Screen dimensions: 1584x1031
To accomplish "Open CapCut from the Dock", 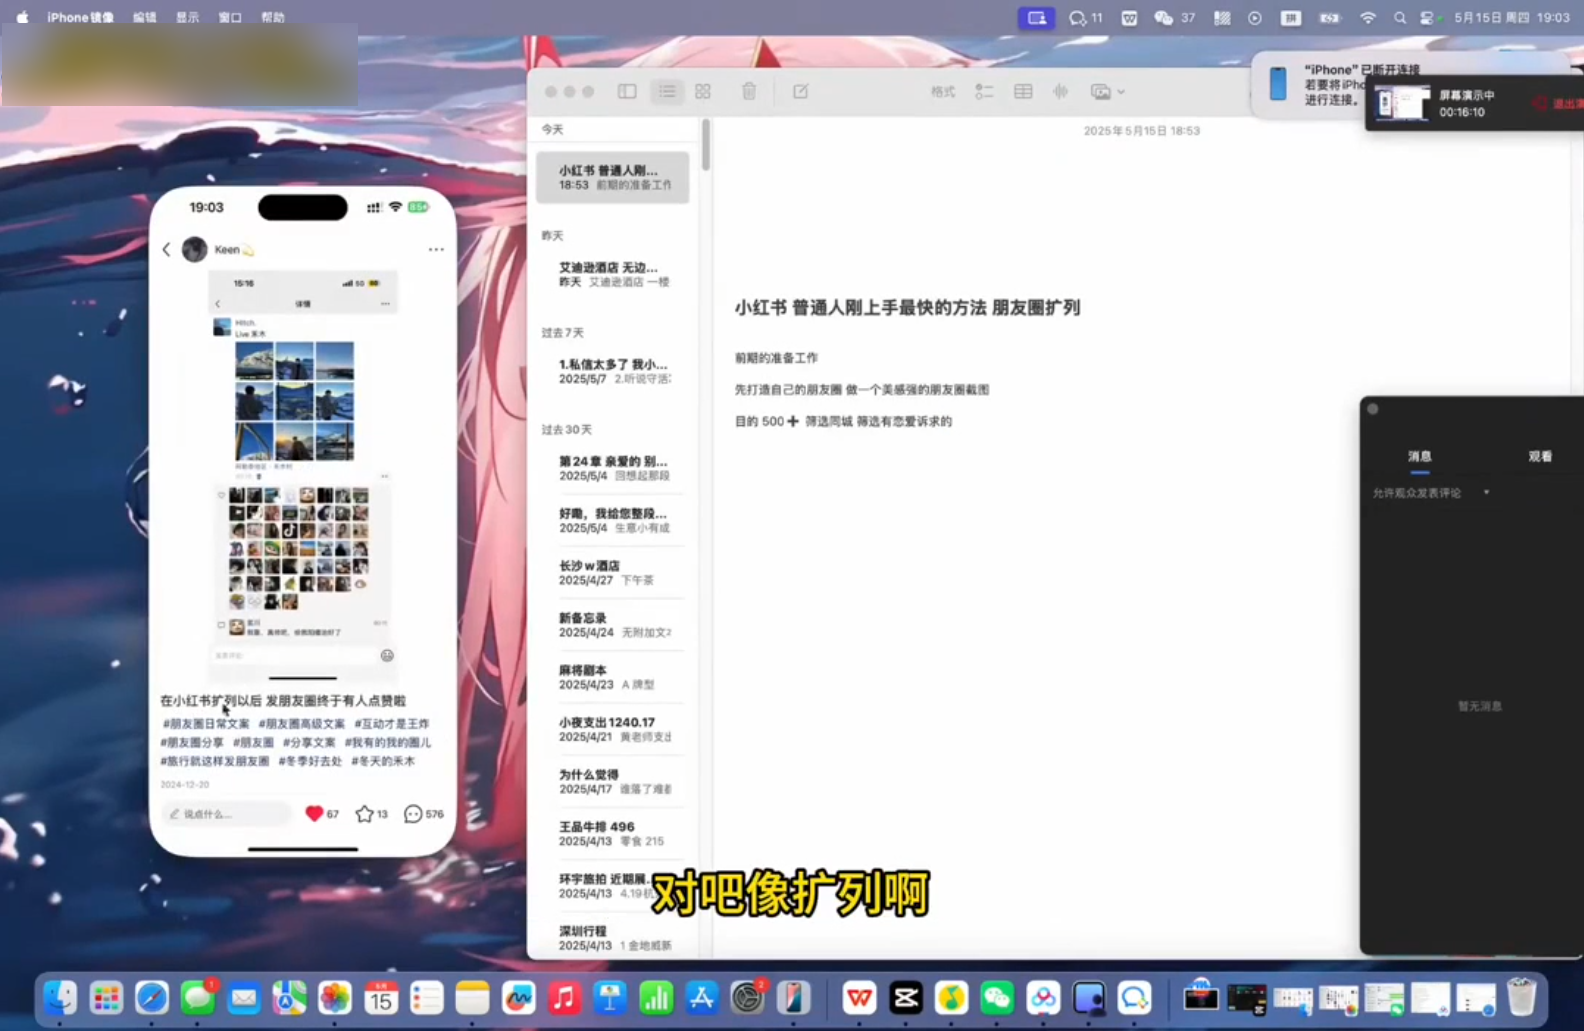I will coord(906,998).
